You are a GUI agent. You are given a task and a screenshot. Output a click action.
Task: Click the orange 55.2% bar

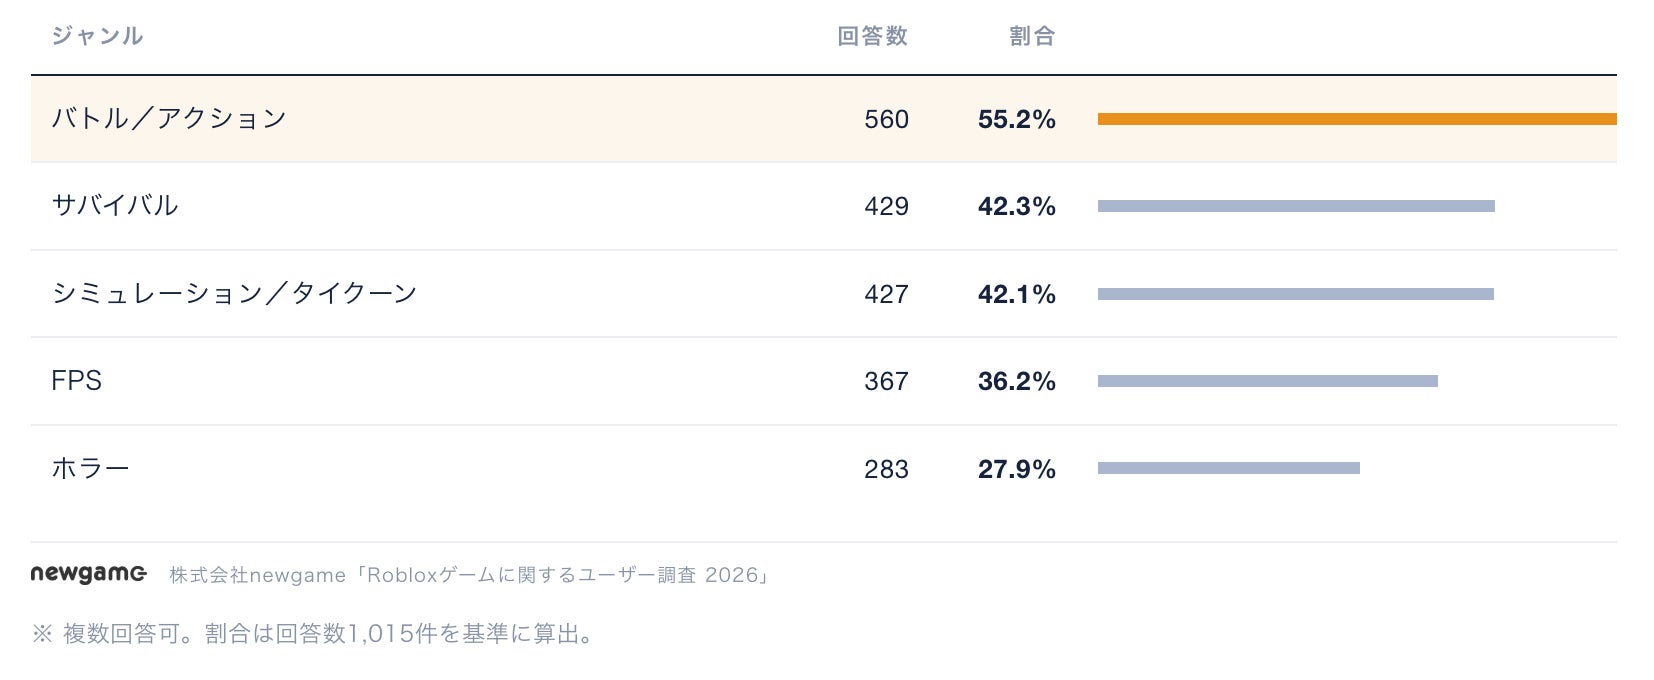(x=1357, y=119)
